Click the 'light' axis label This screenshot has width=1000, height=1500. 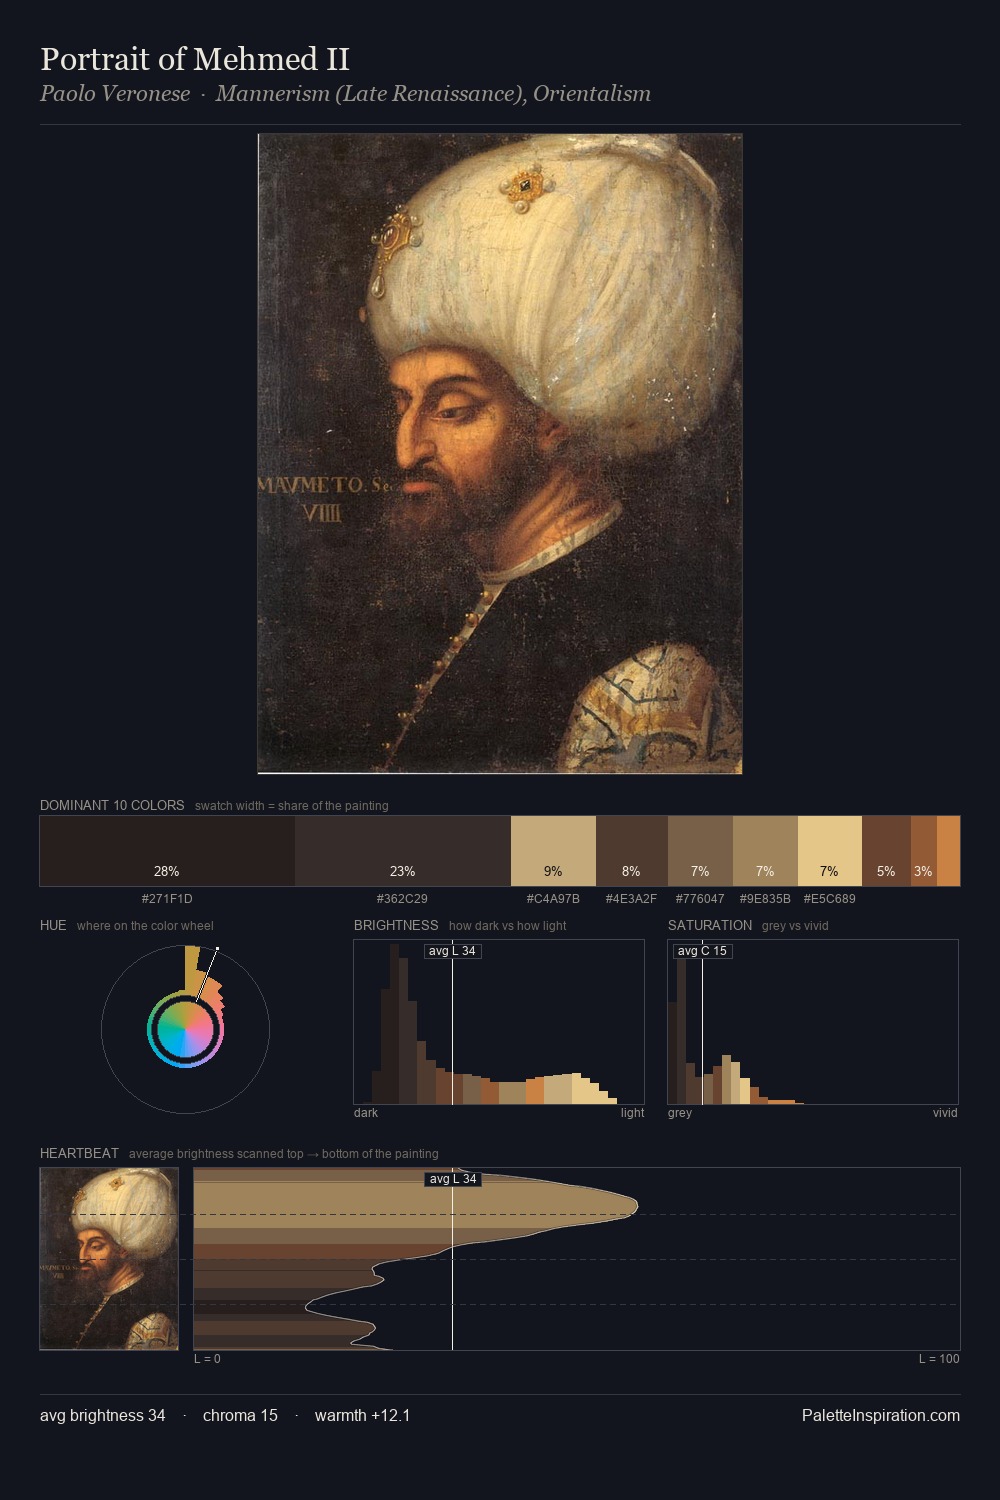tap(632, 1112)
